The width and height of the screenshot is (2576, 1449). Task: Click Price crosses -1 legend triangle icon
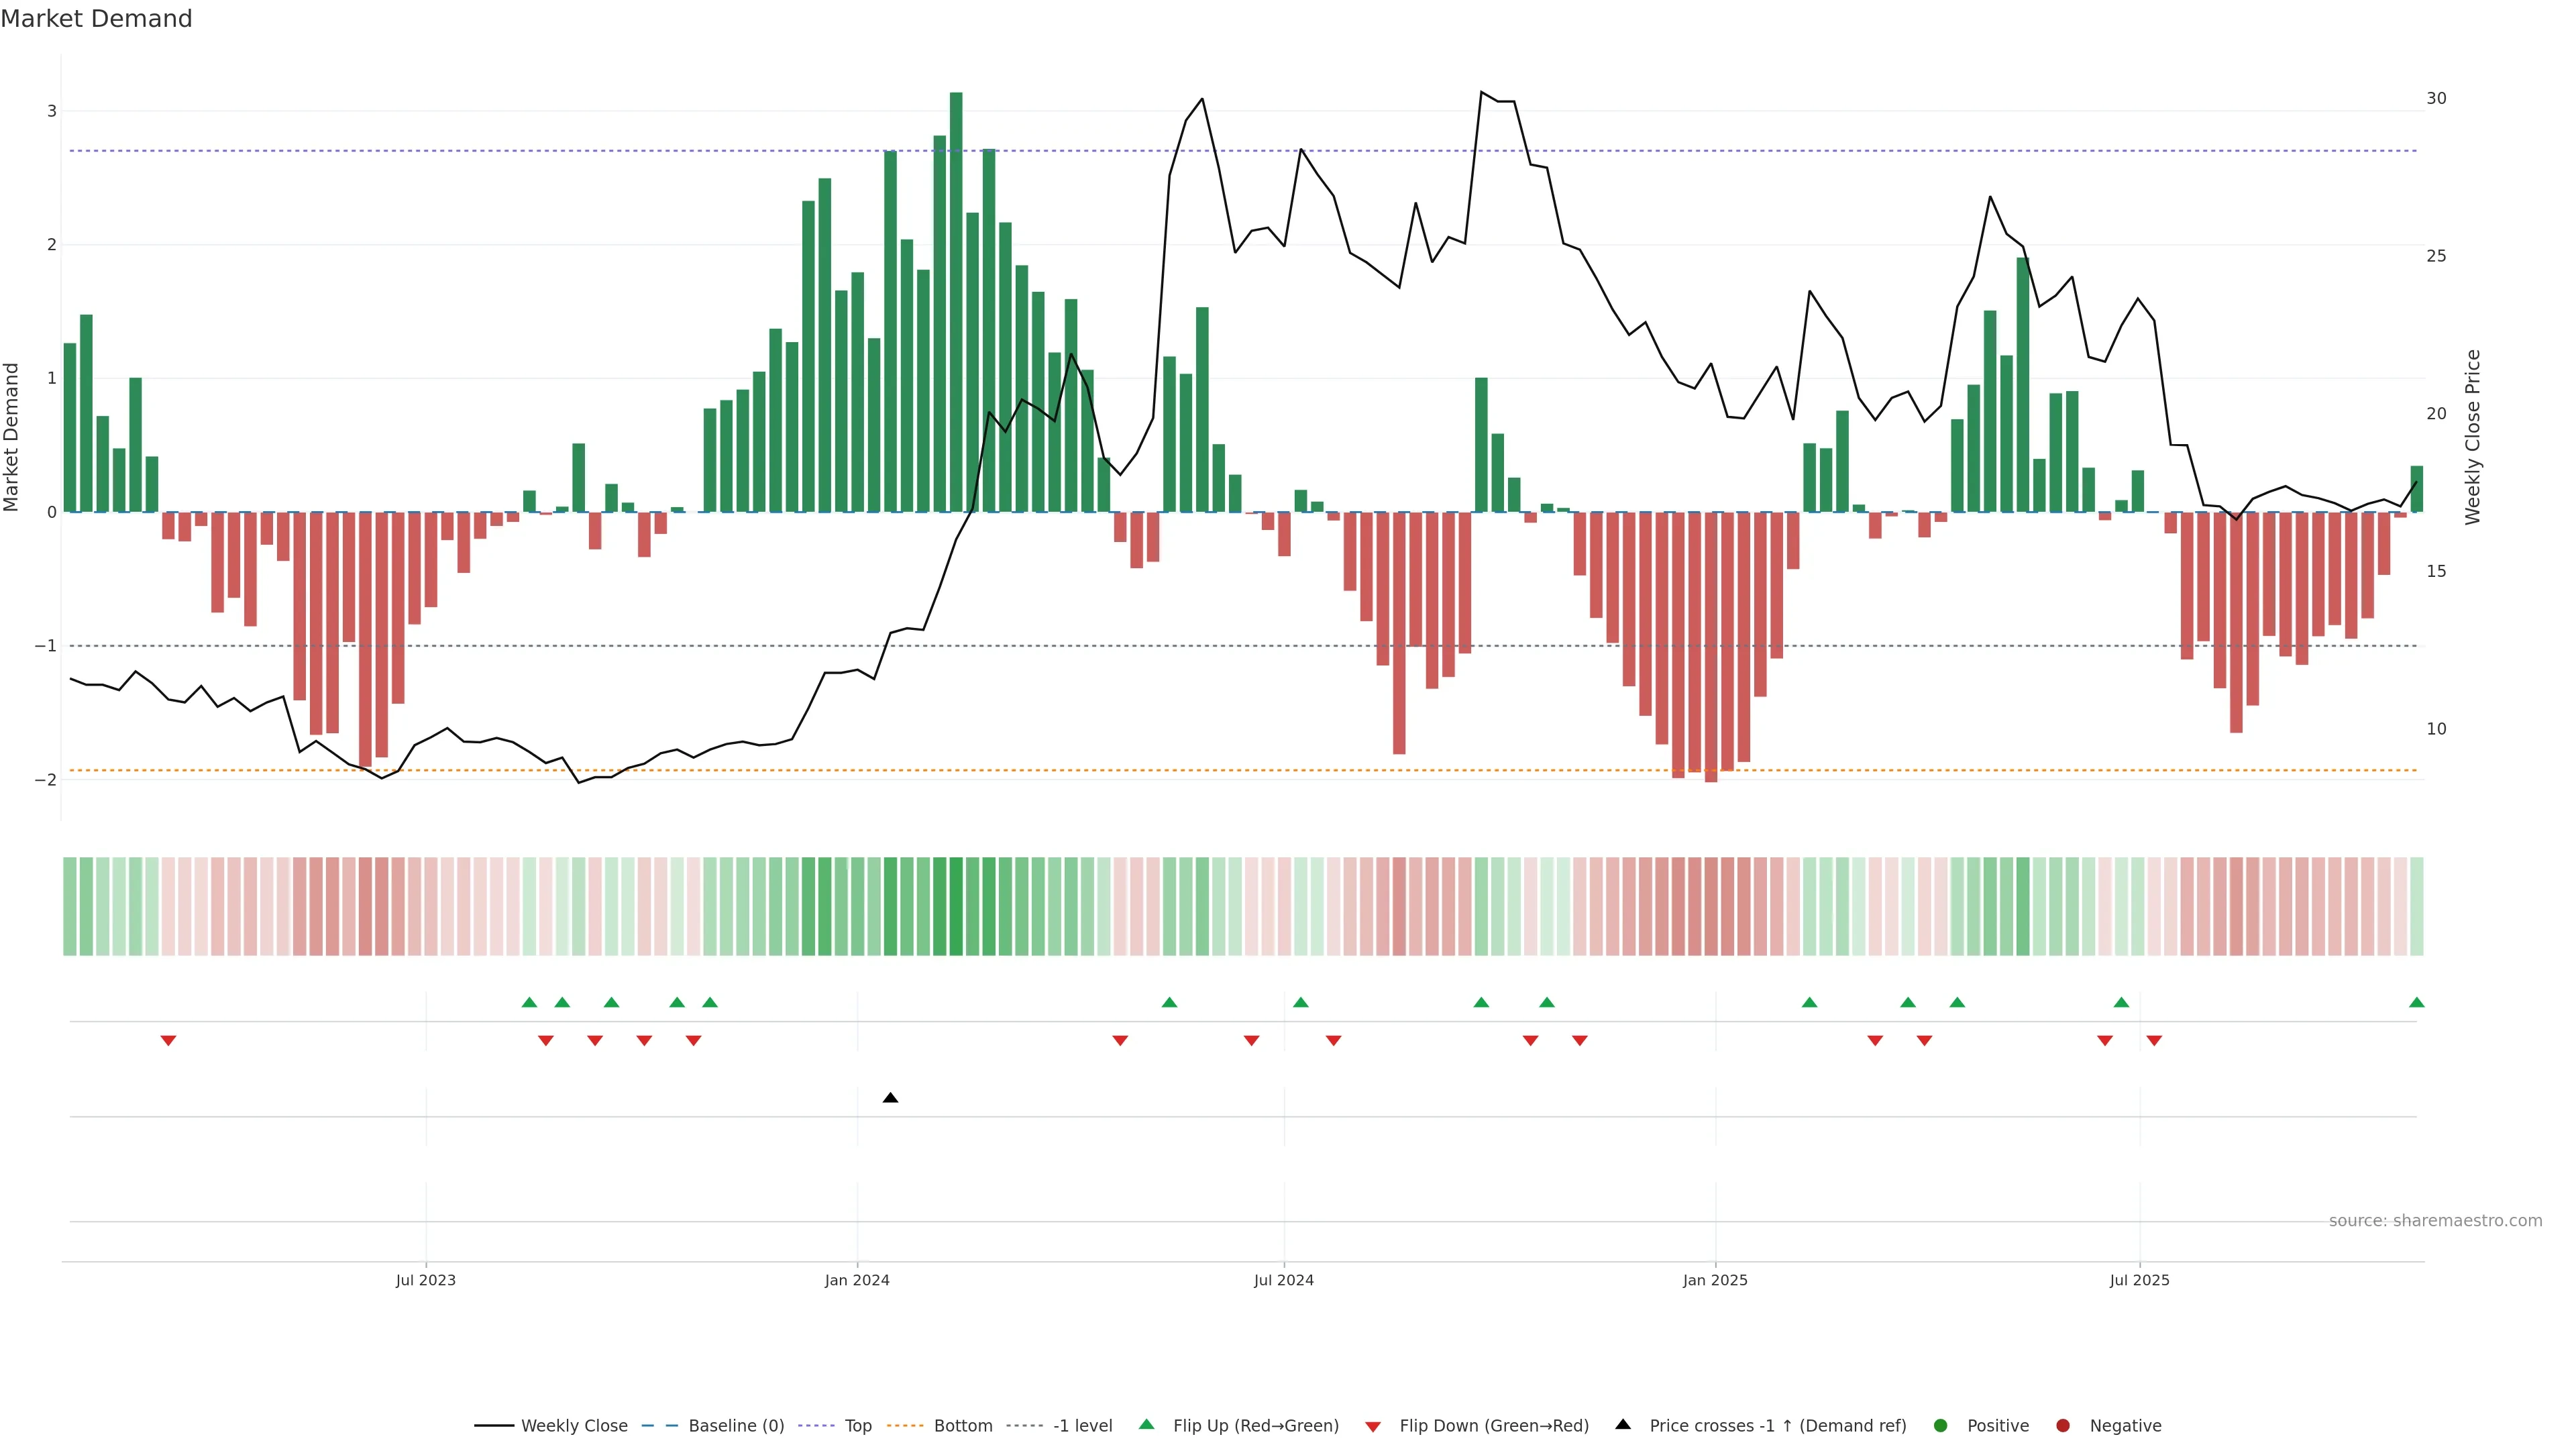[1623, 1425]
